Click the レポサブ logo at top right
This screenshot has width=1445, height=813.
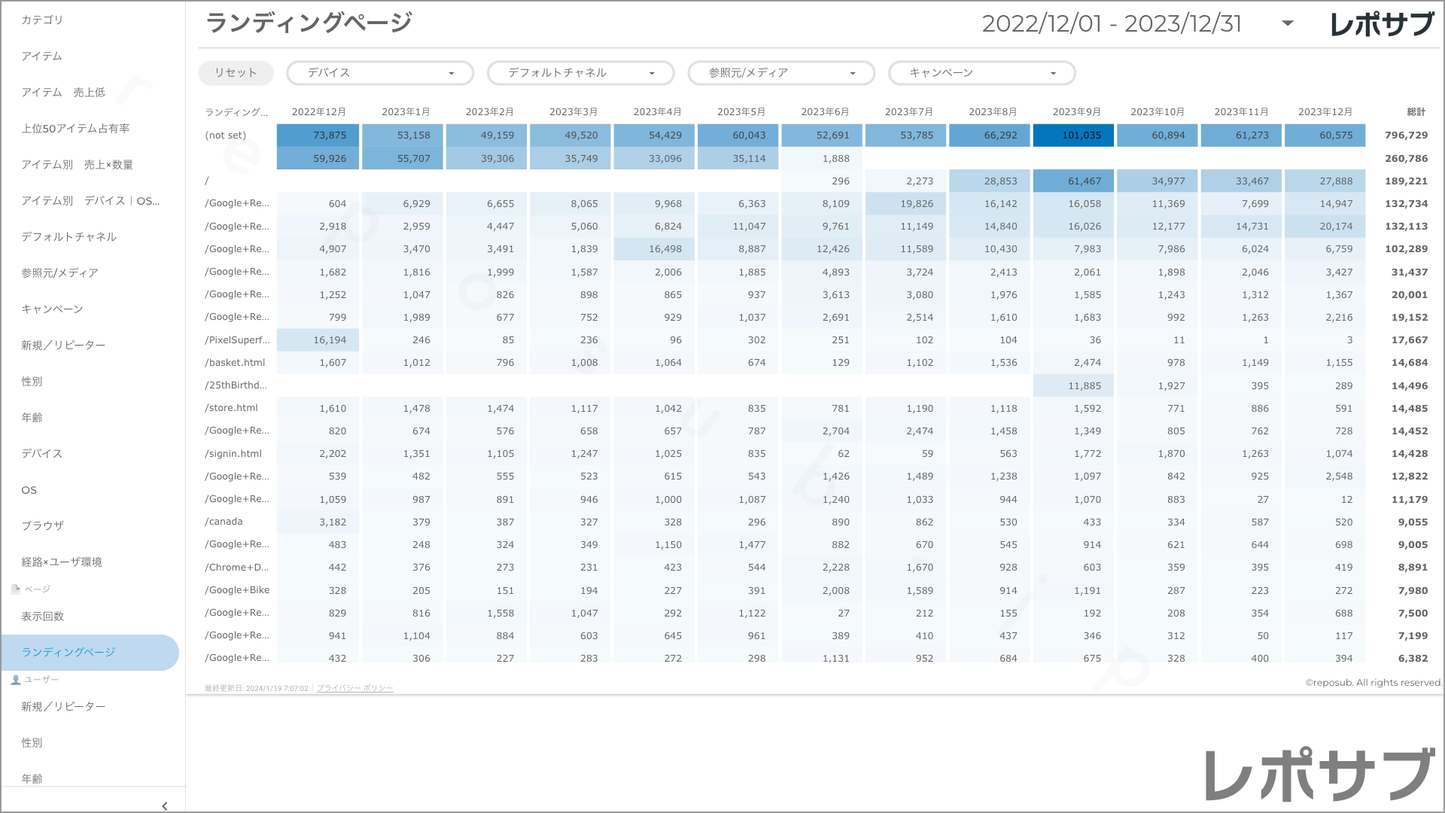tap(1381, 24)
